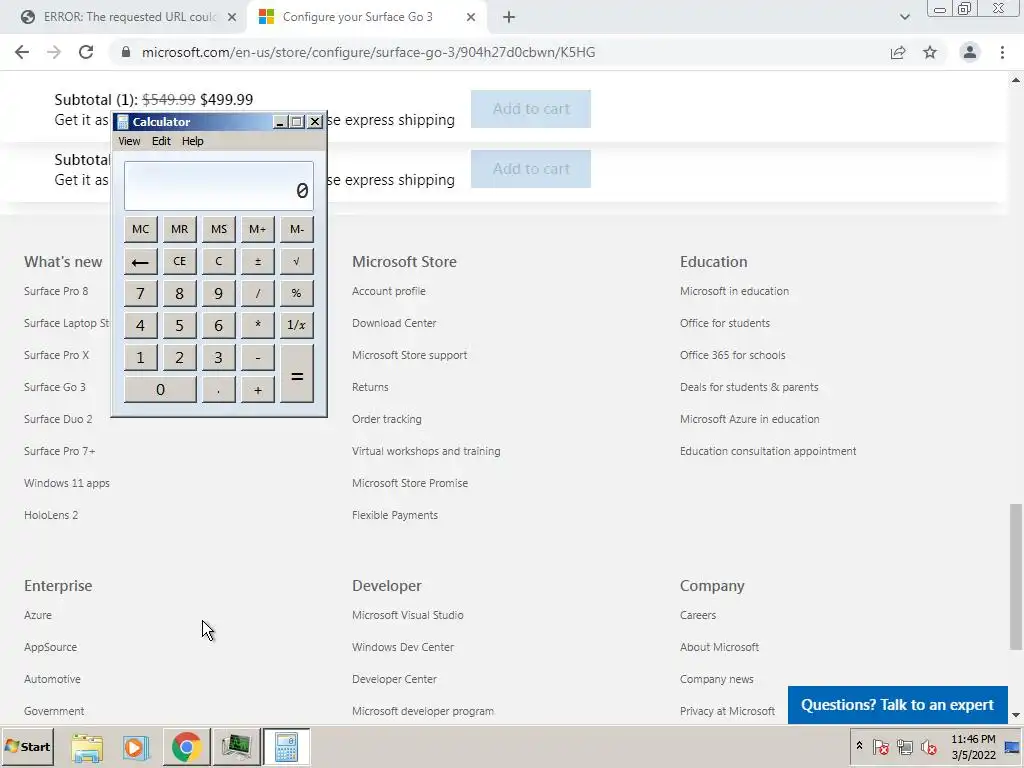
Task: Click the Calculator percent key
Action: pyautogui.click(x=297, y=293)
